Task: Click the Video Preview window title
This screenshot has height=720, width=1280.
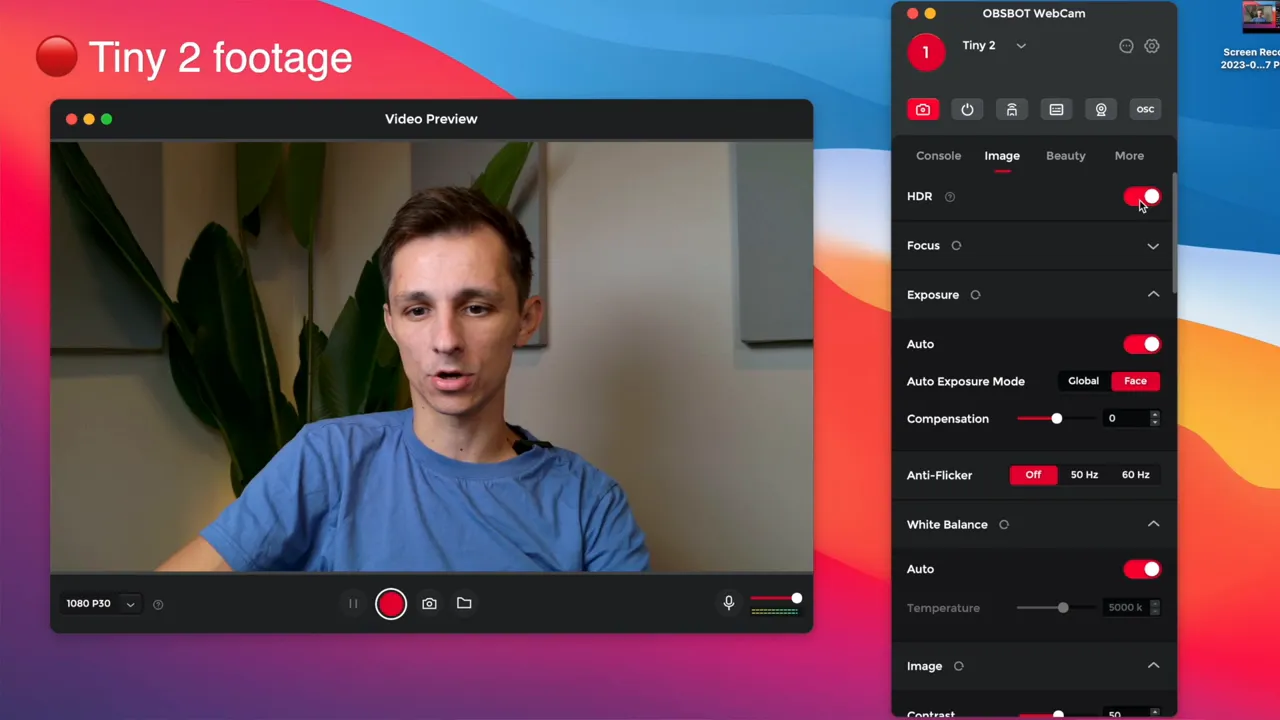Action: 431,119
